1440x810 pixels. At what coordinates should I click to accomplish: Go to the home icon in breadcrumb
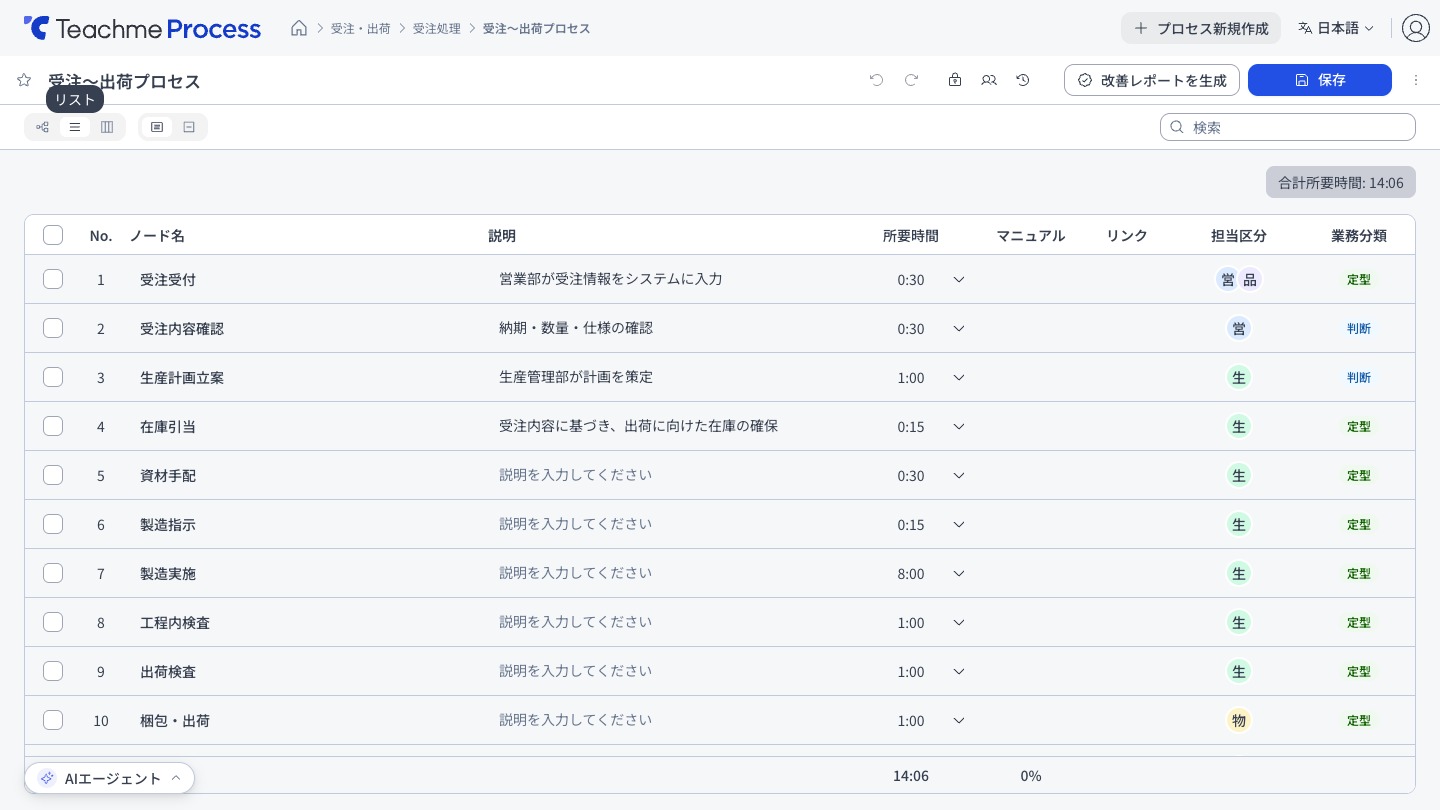click(x=299, y=28)
